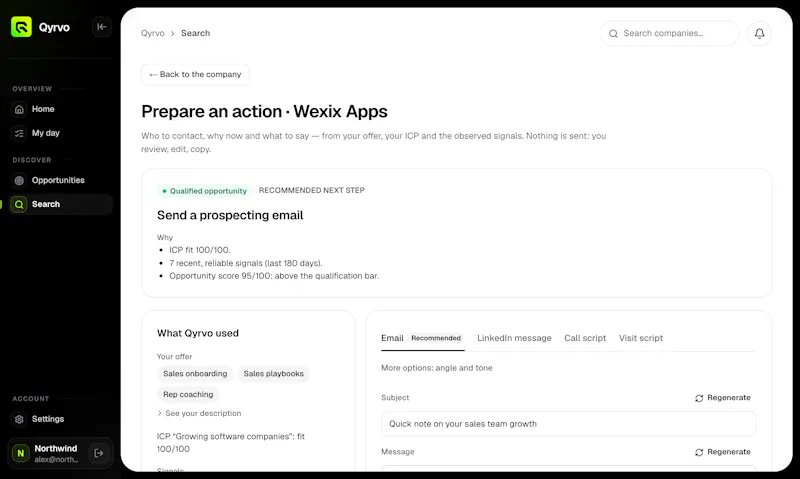This screenshot has width=800, height=479.
Task: Click the 7 recent, reliable signals bullet
Action: (x=246, y=263)
